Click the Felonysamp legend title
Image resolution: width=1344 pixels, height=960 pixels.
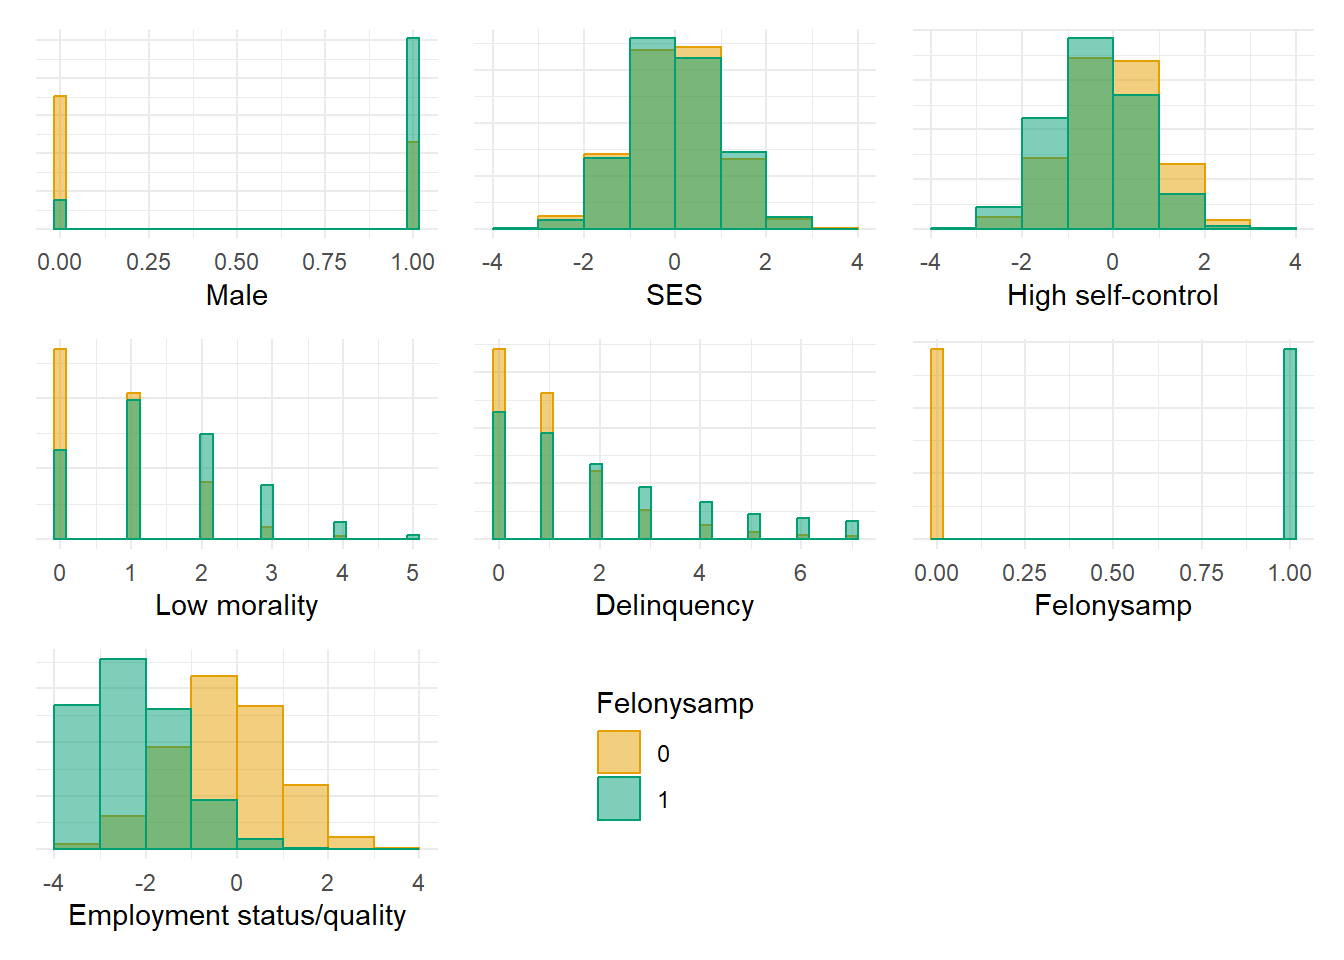(x=675, y=704)
